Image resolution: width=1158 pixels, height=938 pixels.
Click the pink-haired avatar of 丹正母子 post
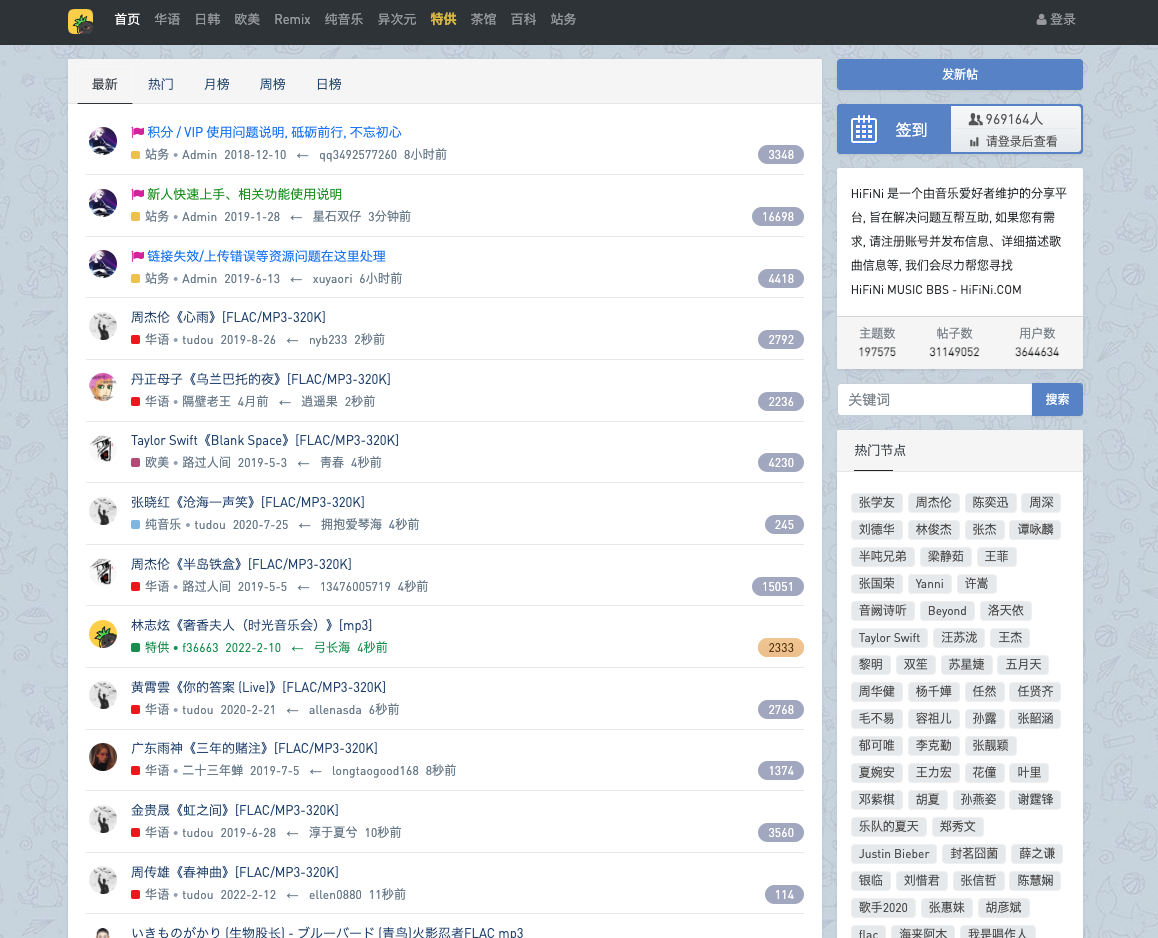pyautogui.click(x=103, y=387)
